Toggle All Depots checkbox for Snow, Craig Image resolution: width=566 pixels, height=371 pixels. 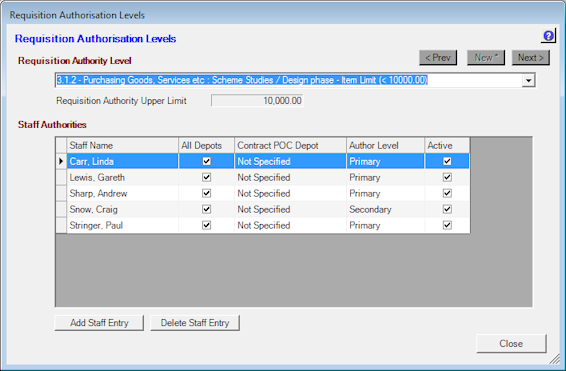tap(206, 209)
